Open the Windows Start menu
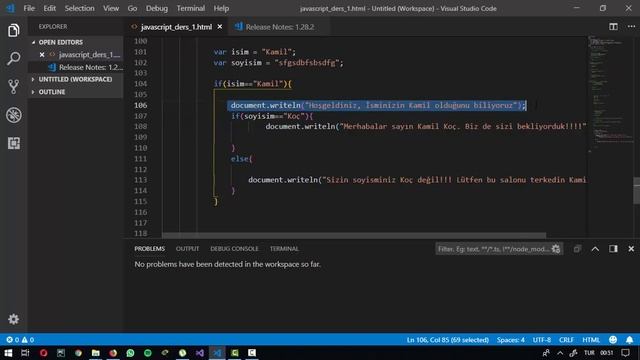This screenshot has width=640, height=360. pyautogui.click(x=8, y=353)
